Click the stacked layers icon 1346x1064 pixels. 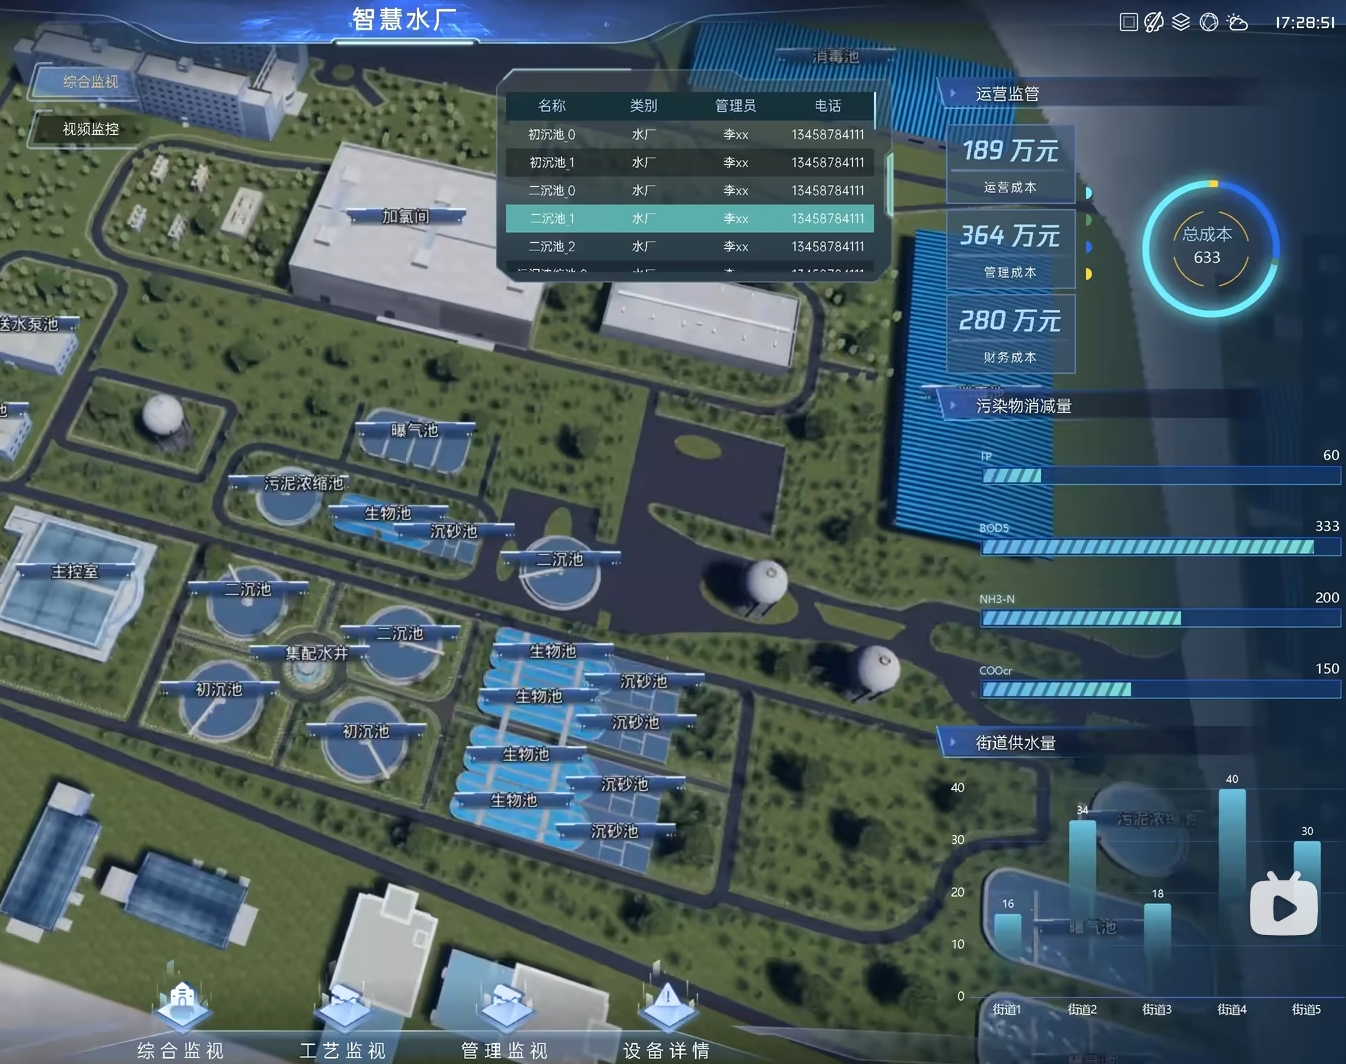[1181, 22]
